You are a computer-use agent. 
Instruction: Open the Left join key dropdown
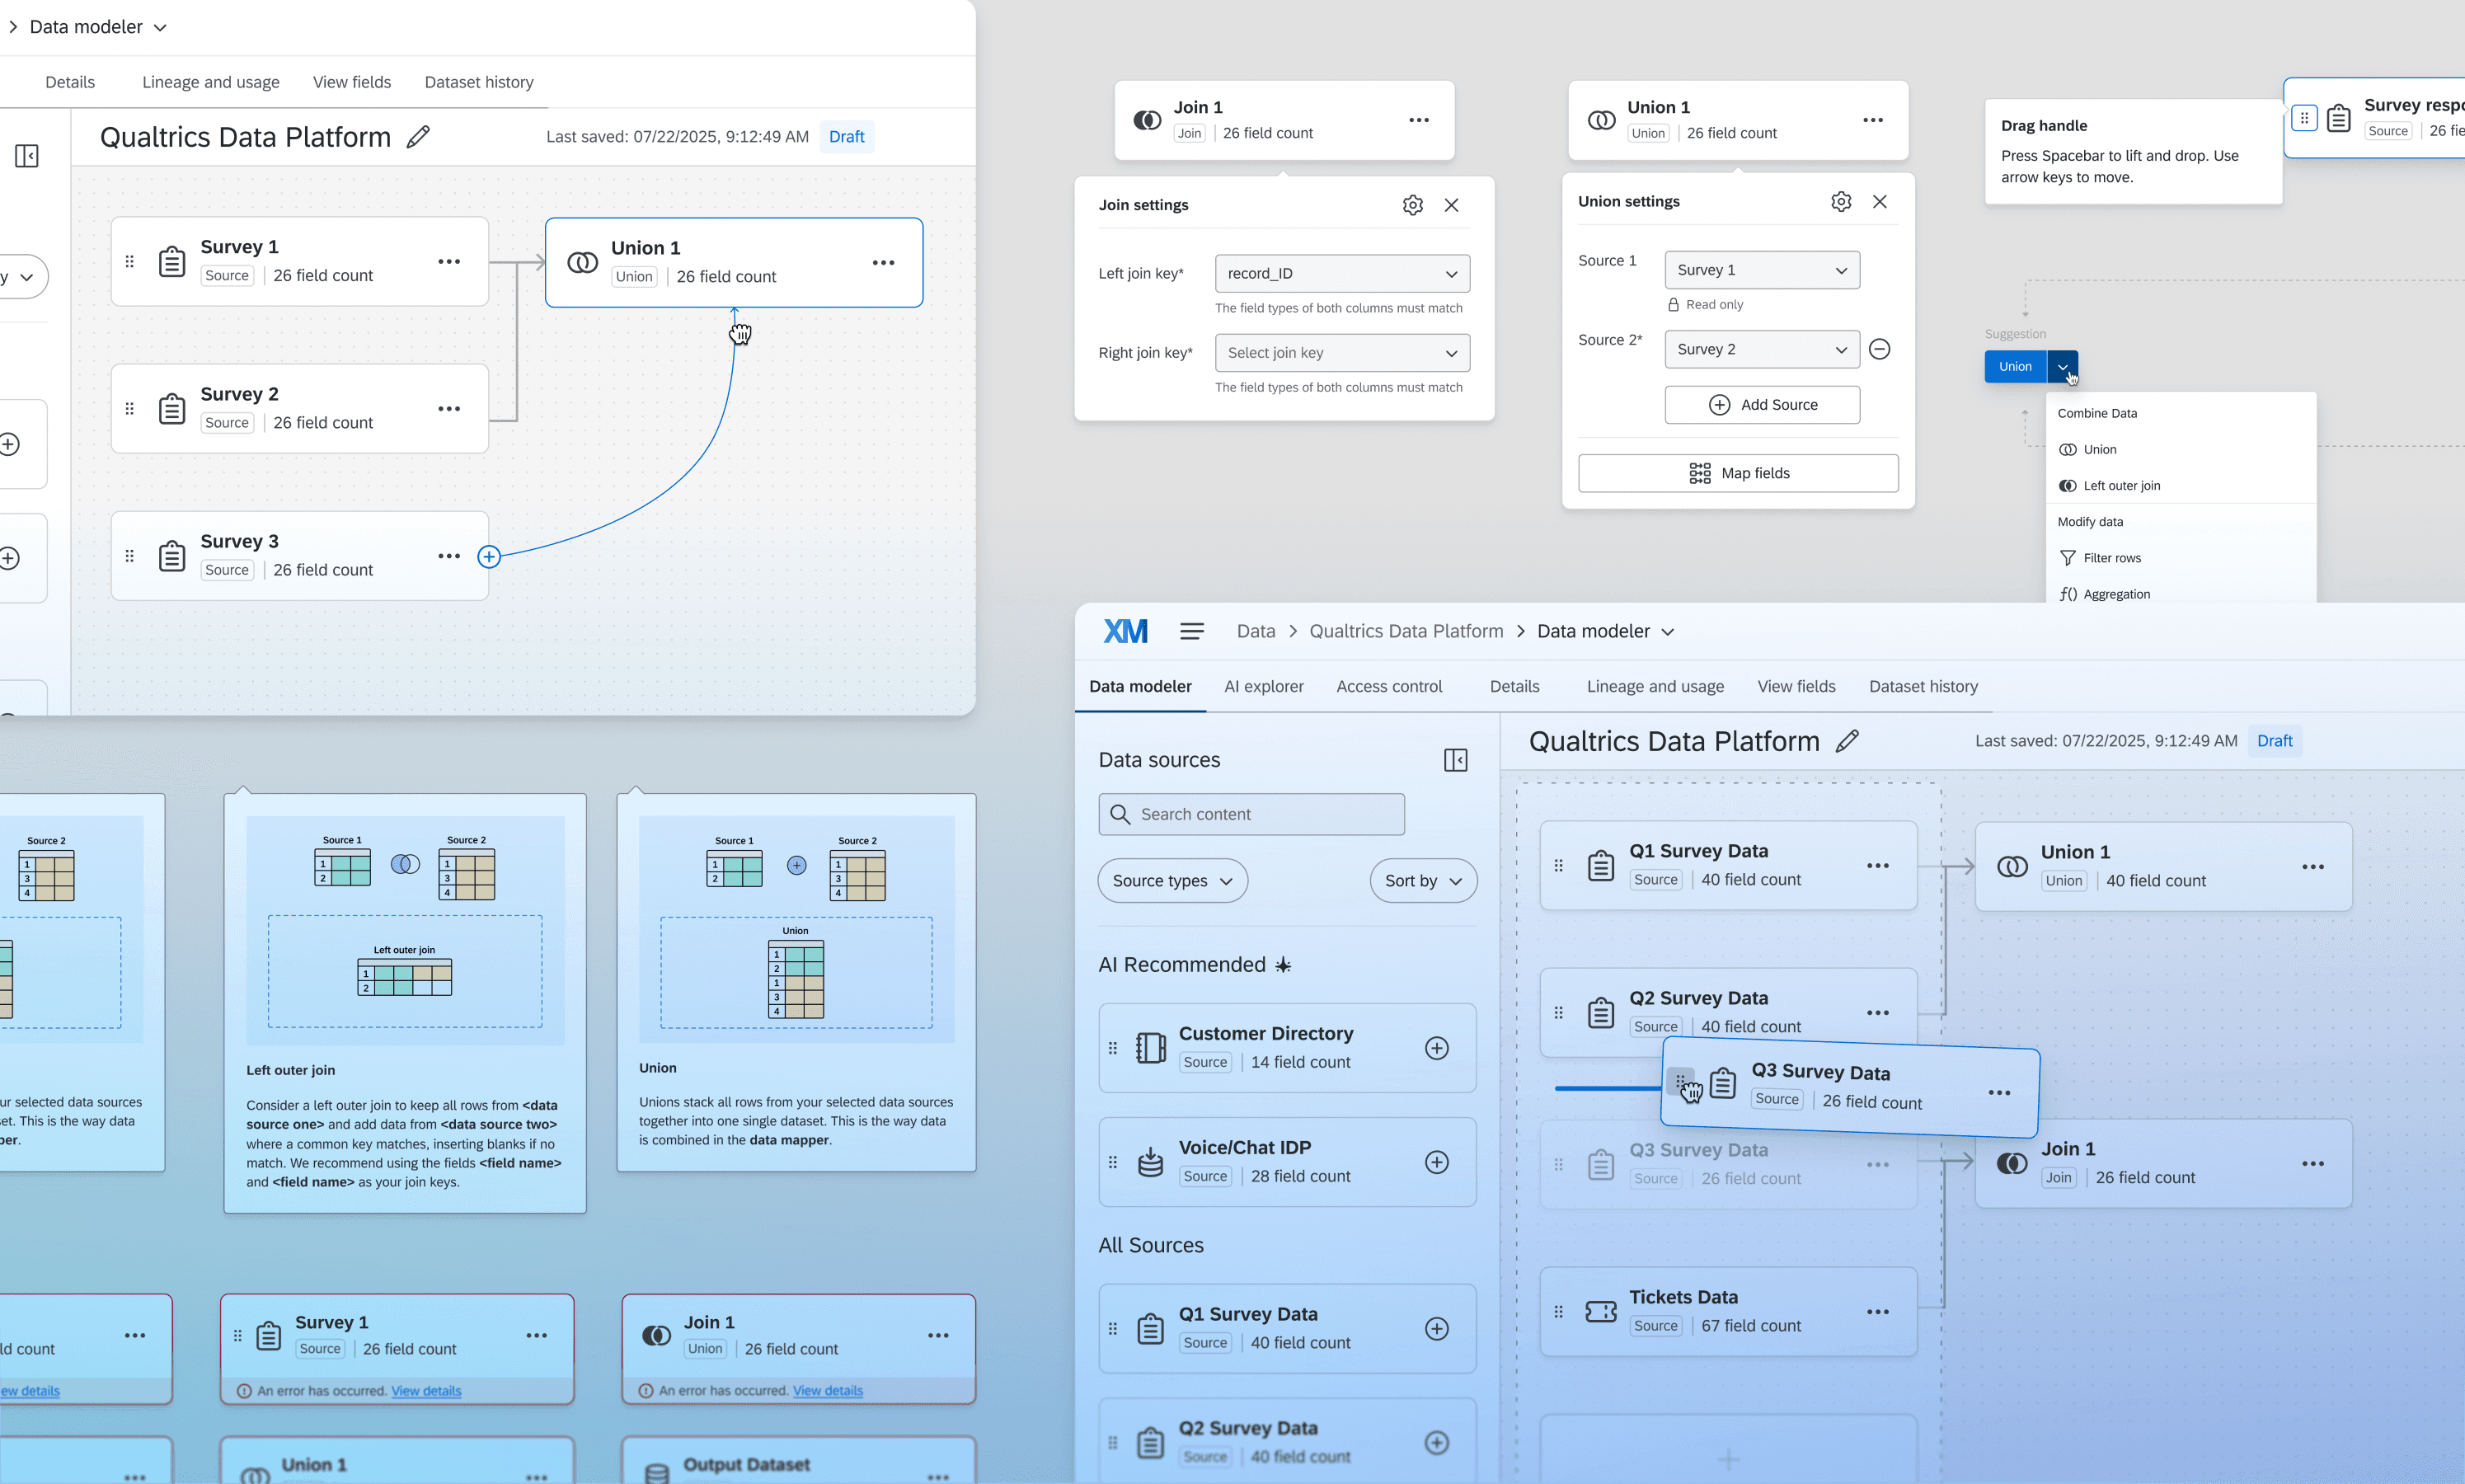click(1341, 274)
